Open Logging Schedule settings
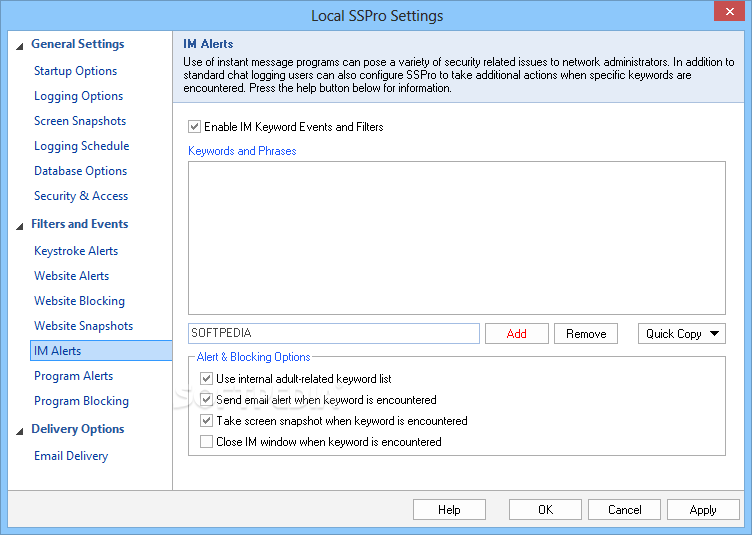The height and width of the screenshot is (535, 752). [x=82, y=146]
